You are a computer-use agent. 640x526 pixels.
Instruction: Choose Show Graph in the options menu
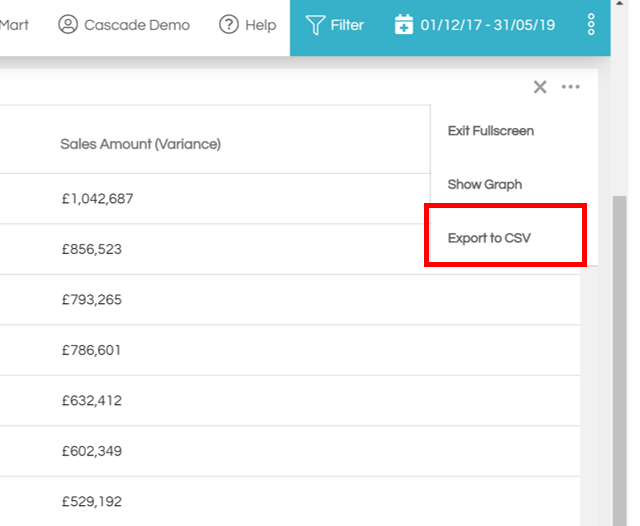pyautogui.click(x=484, y=185)
